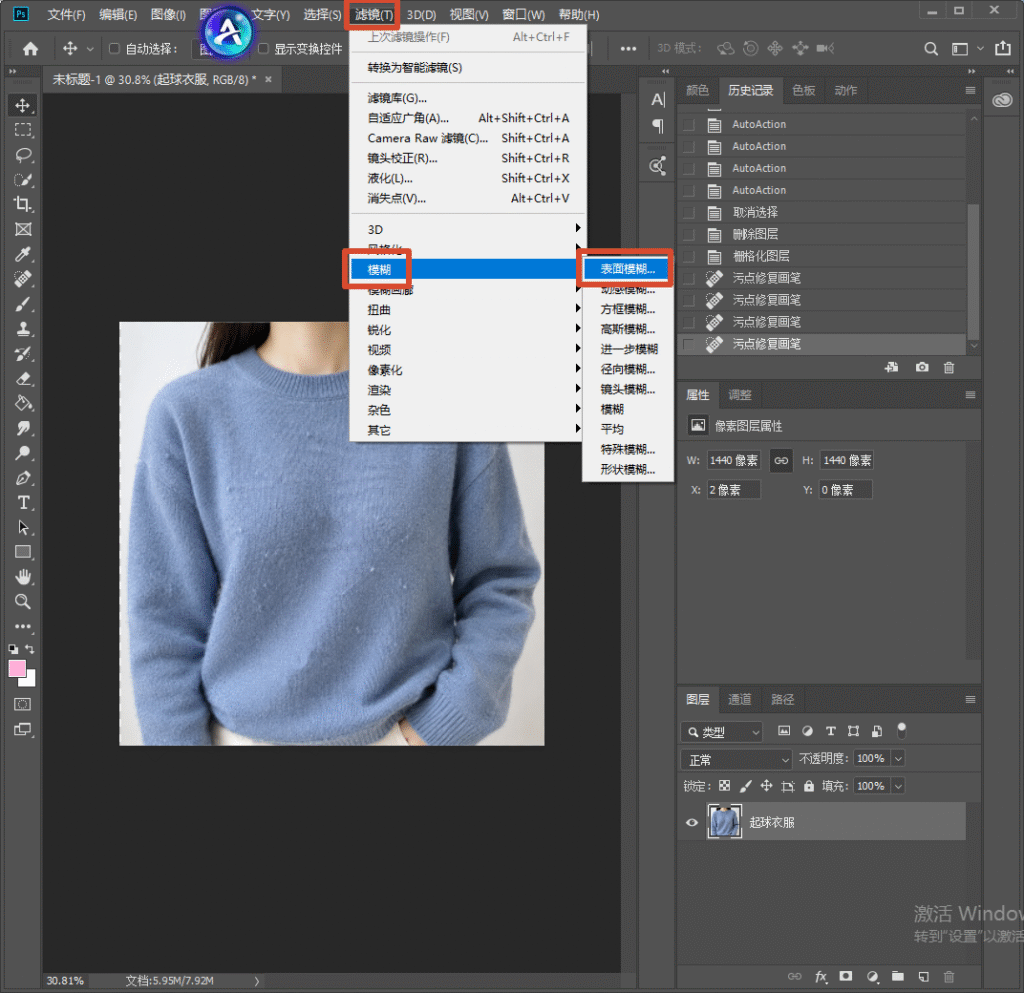This screenshot has width=1024, height=993.
Task: Select the Brush tool
Action: [x=23, y=304]
